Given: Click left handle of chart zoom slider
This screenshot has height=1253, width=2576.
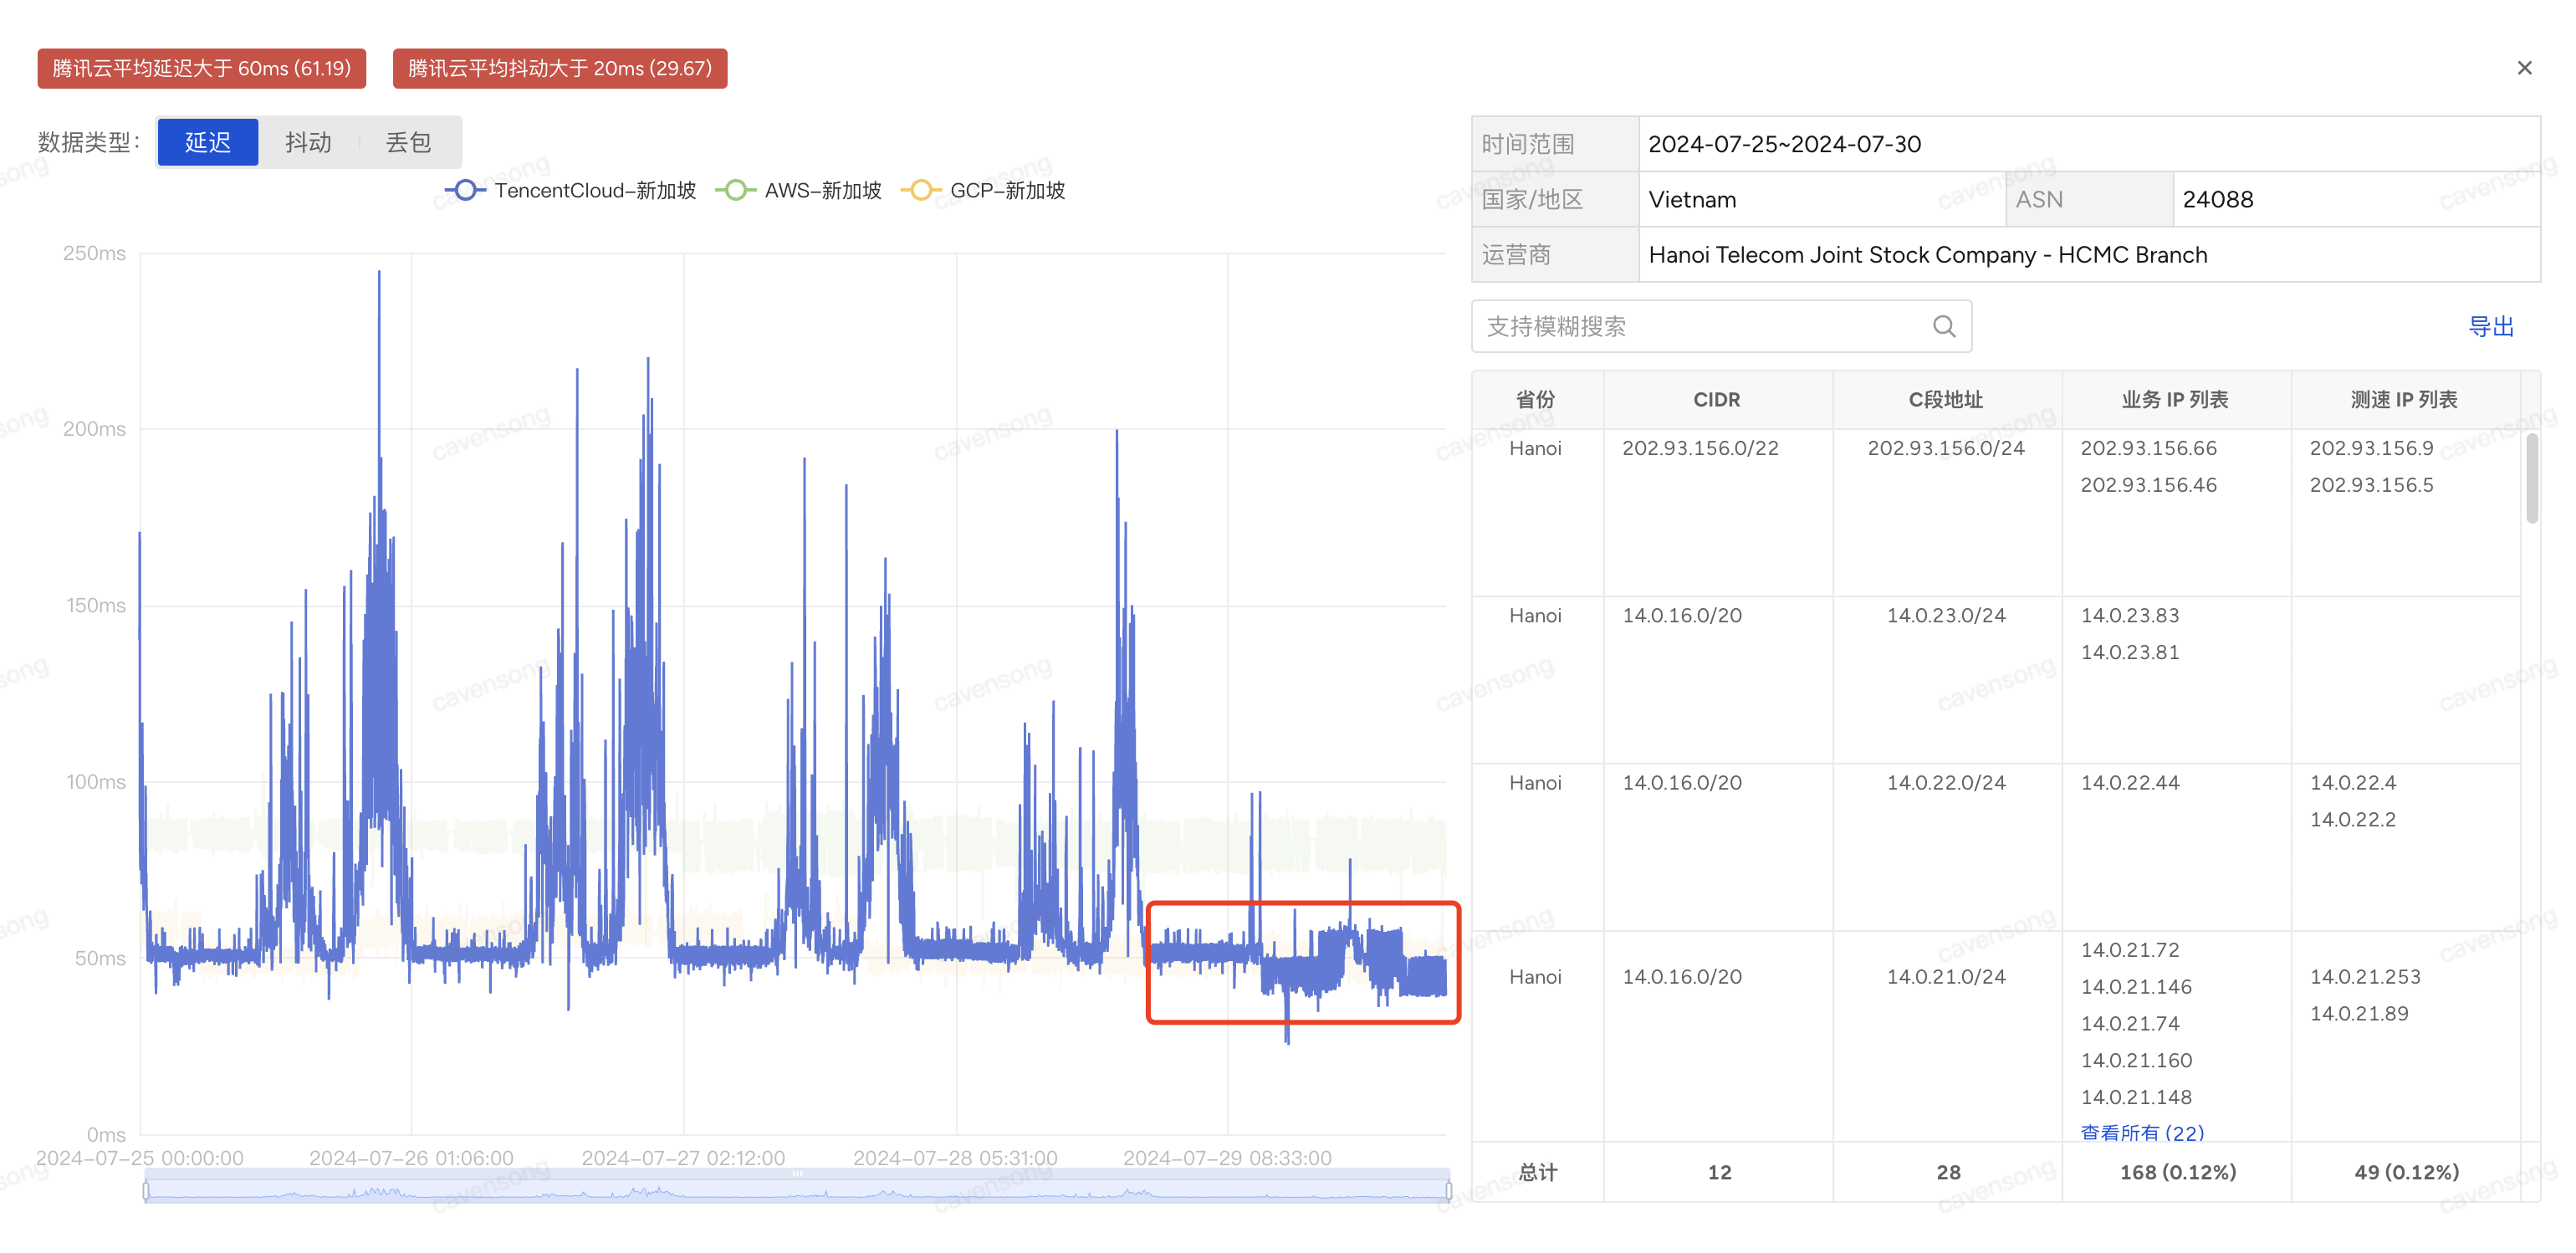Looking at the screenshot, I should 146,1190.
